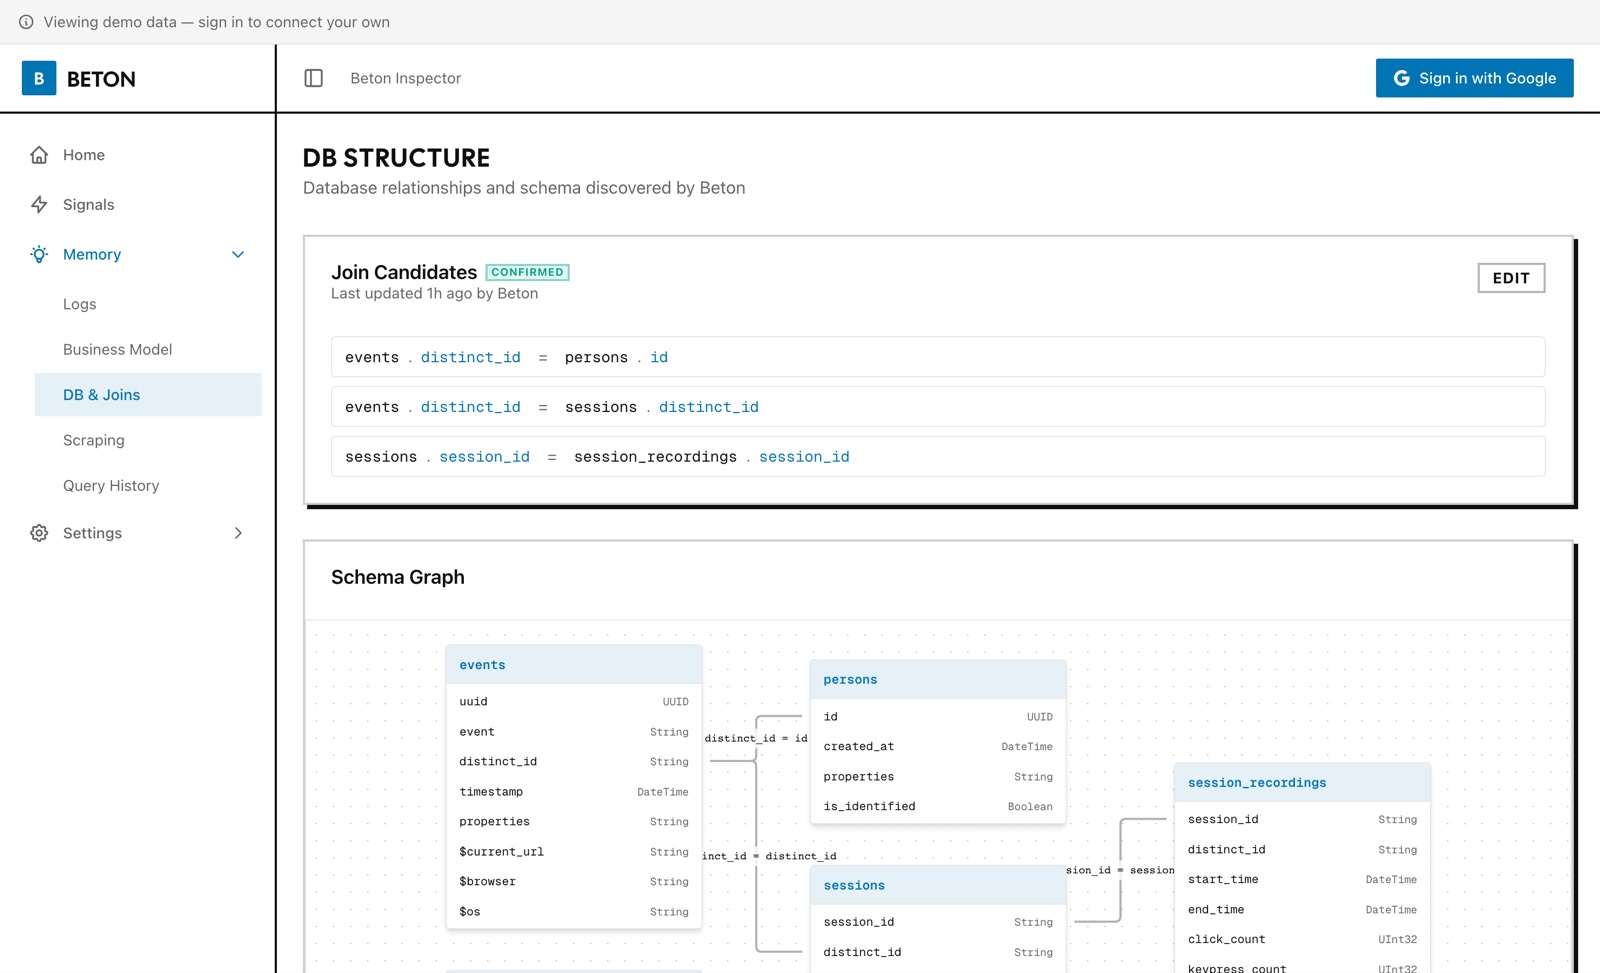This screenshot has width=1600, height=973.
Task: Click the Settings gear icon
Action: tap(39, 533)
